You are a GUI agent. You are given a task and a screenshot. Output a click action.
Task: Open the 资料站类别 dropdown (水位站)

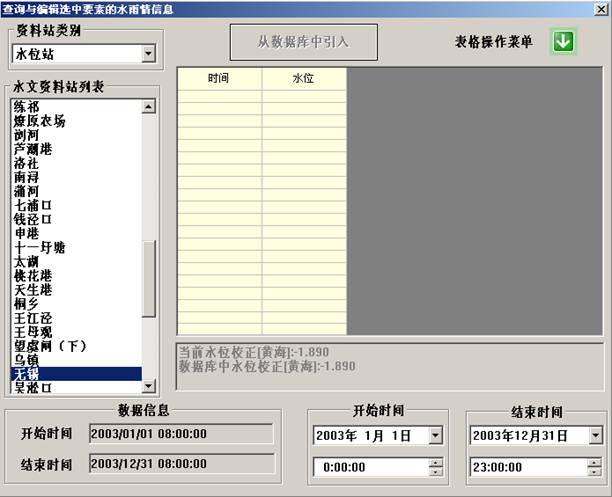tap(149, 53)
